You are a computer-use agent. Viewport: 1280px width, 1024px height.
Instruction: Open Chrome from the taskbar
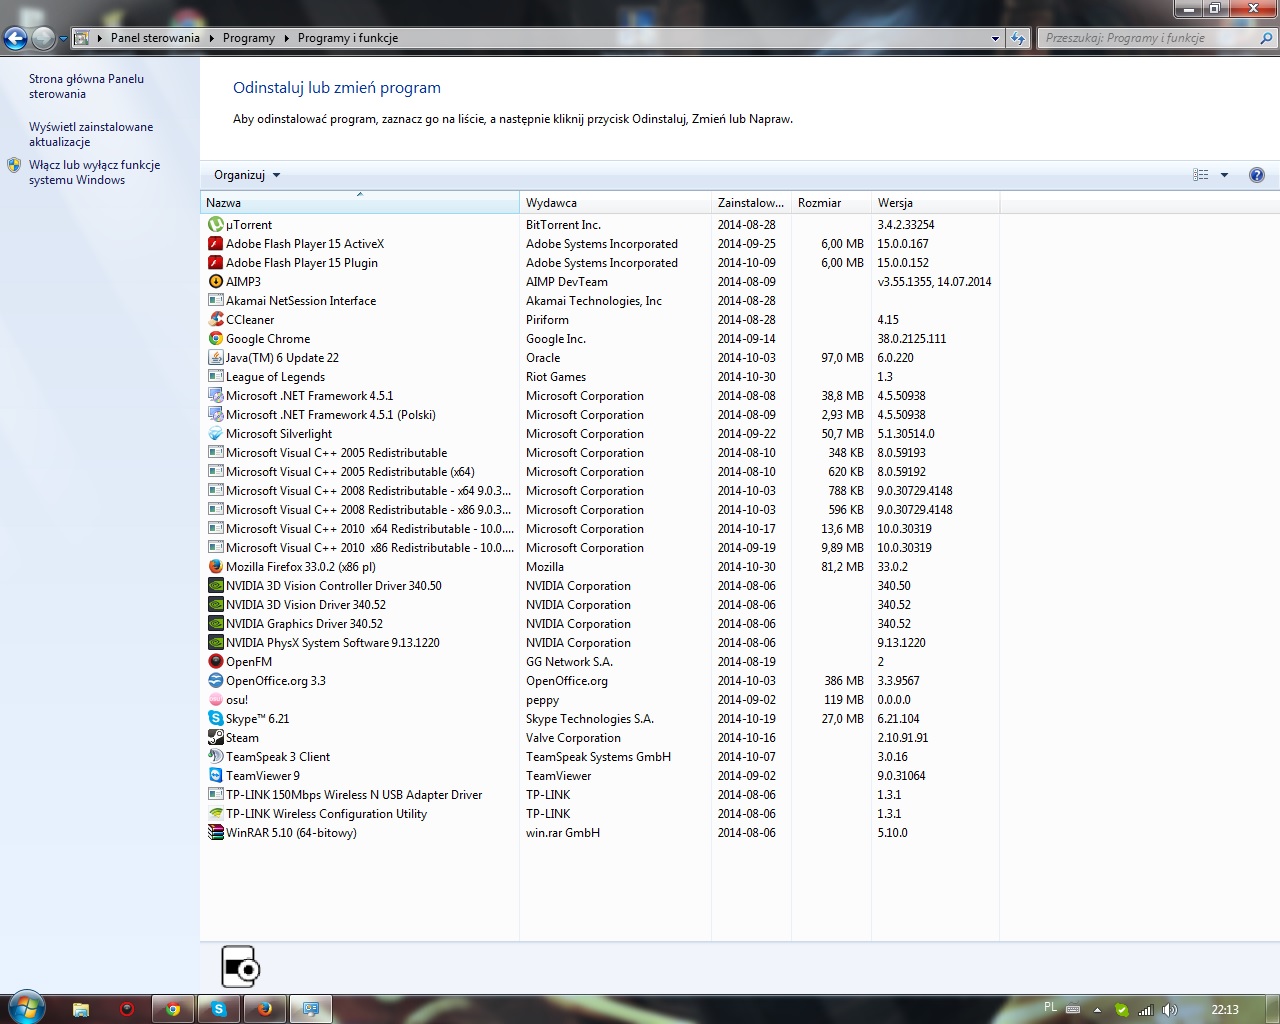pyautogui.click(x=173, y=1009)
